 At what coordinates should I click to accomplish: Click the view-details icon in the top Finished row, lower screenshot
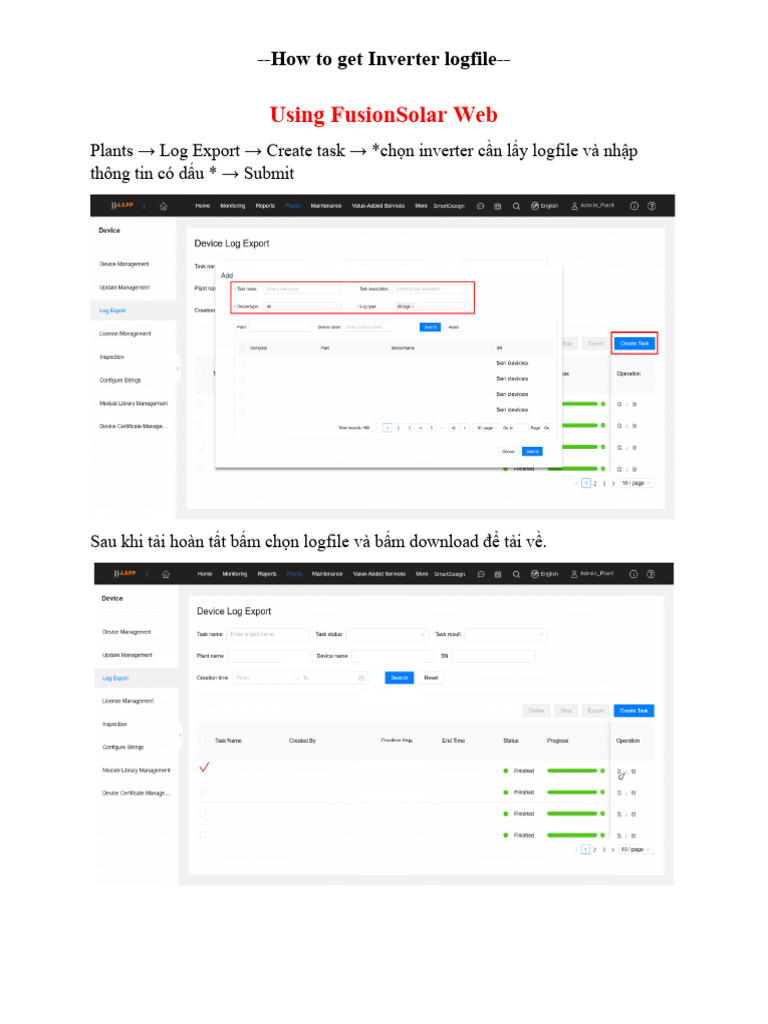click(619, 771)
